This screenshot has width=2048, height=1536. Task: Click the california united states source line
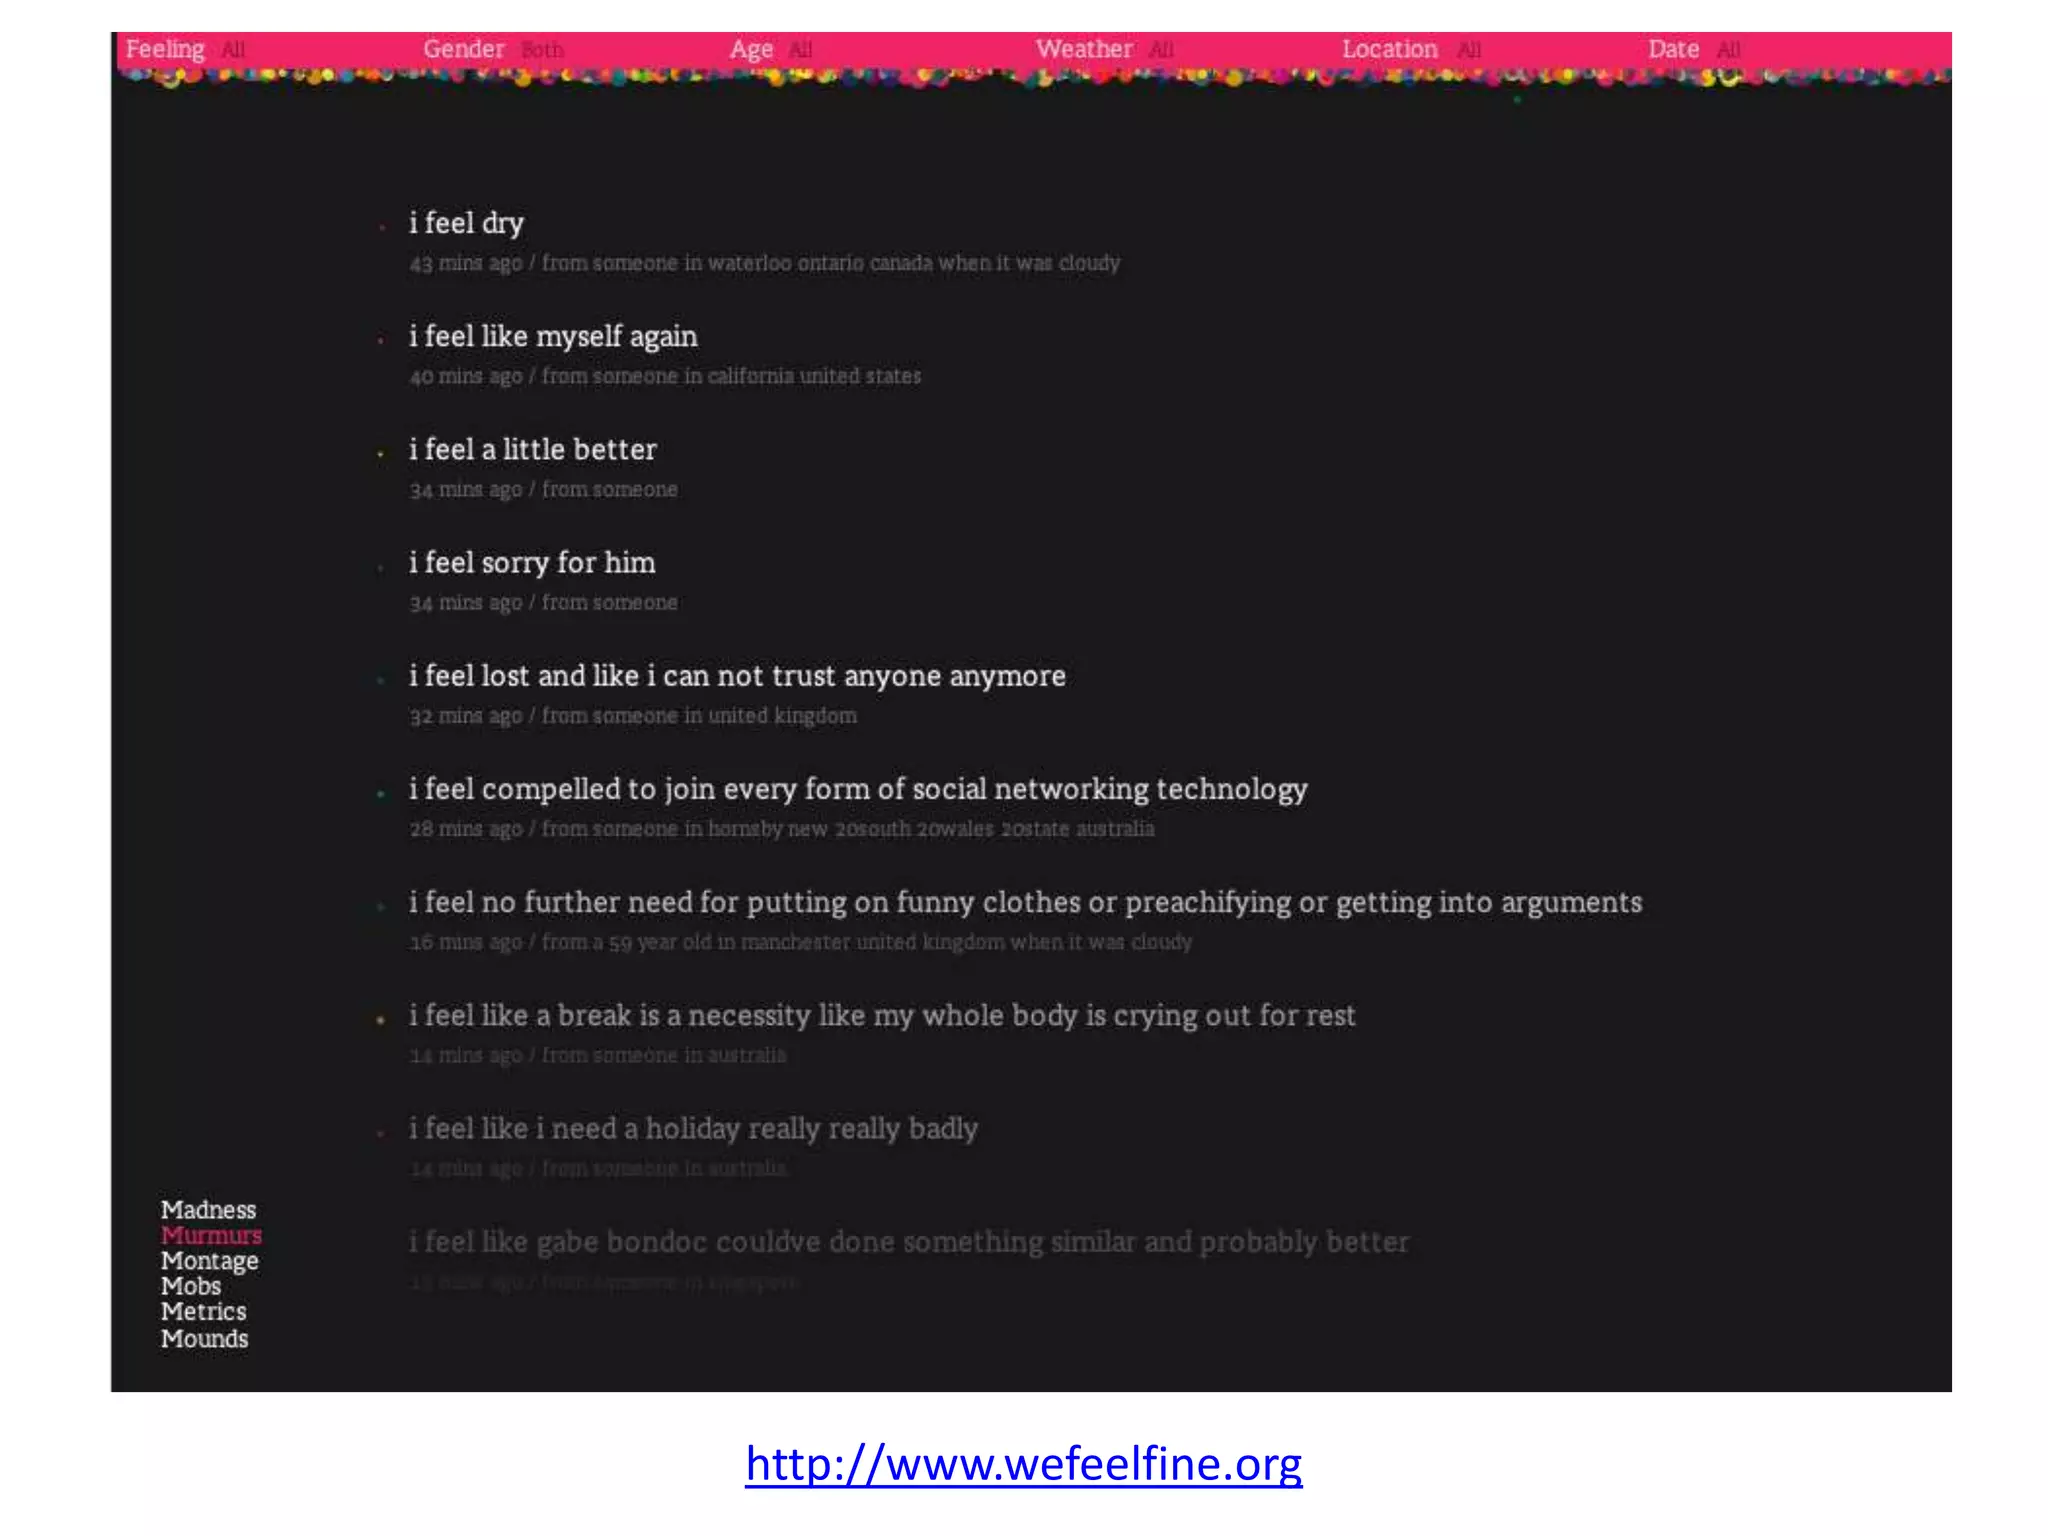[x=665, y=376]
